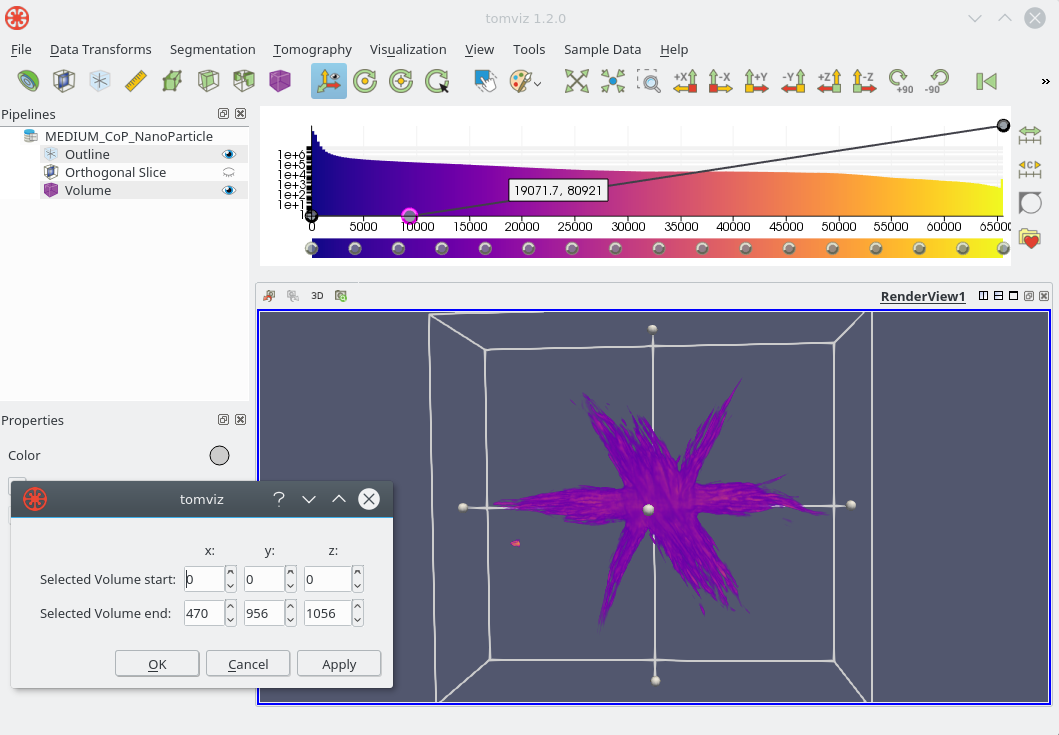The height and width of the screenshot is (735, 1059).
Task: Open the View menu
Action: (x=480, y=49)
